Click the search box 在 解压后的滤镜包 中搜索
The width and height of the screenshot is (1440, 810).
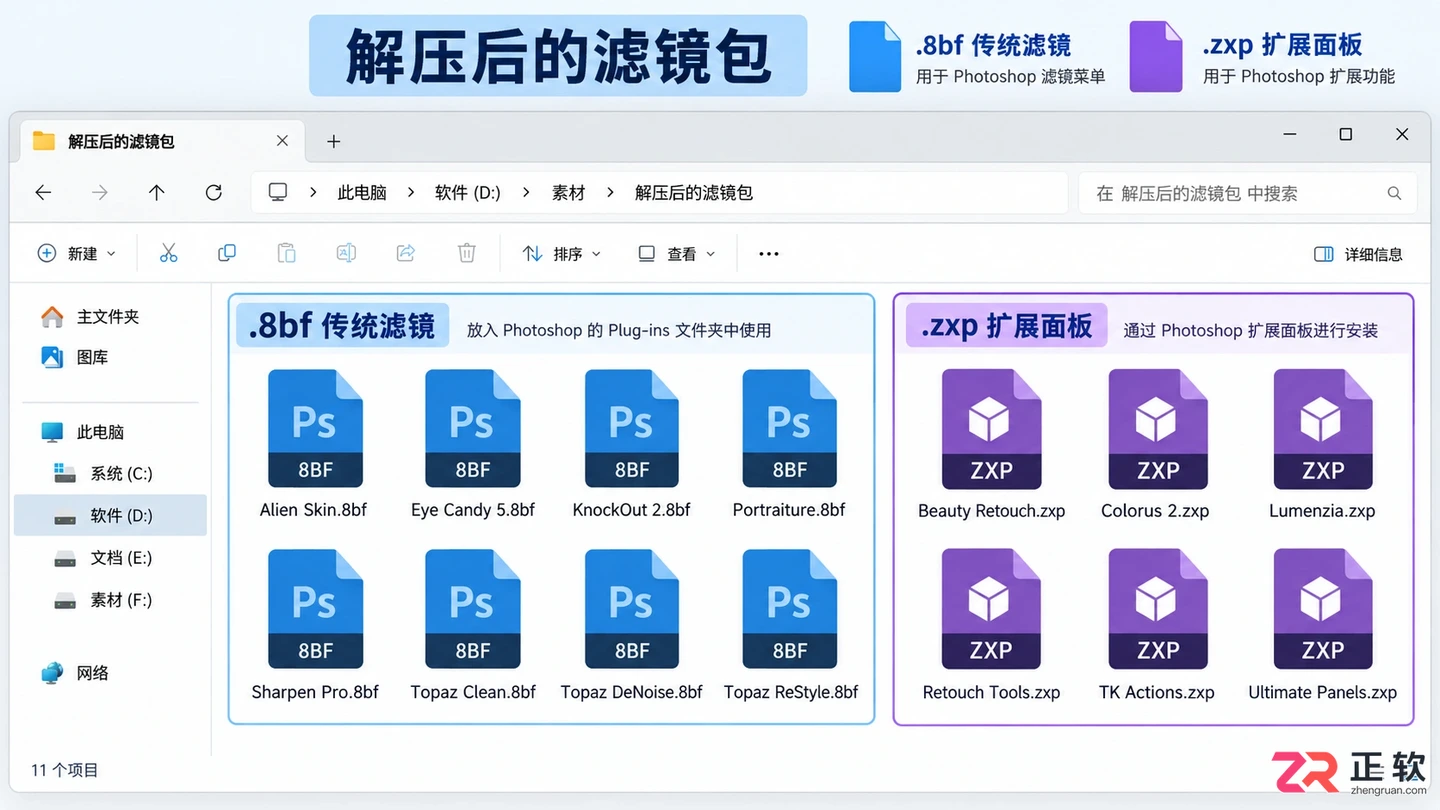point(1247,193)
